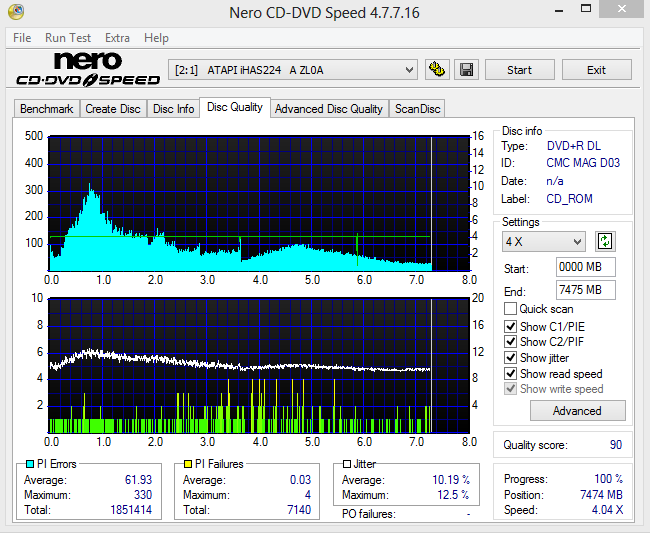Click the Position value 7474 MB
Image resolution: width=650 pixels, height=533 pixels.
tap(601, 494)
